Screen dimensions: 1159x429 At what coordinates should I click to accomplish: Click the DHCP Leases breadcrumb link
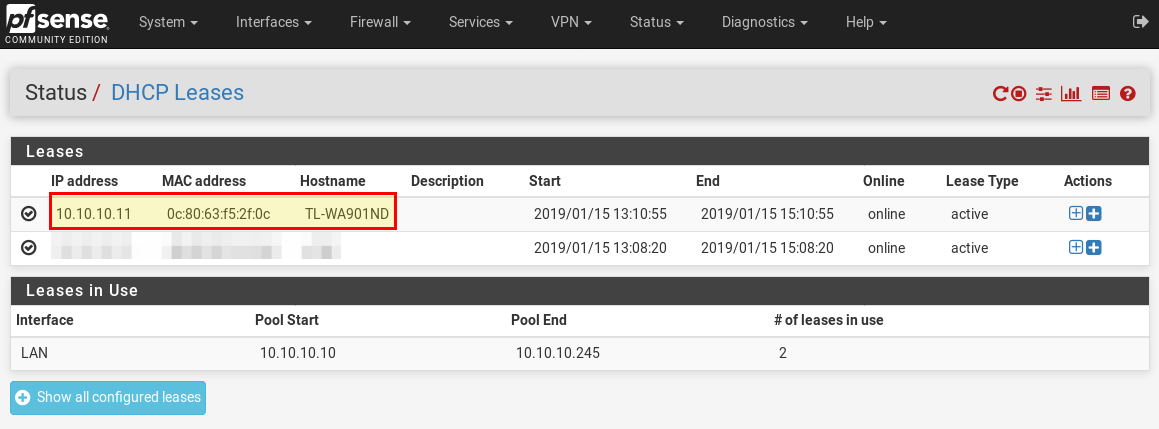(x=177, y=93)
